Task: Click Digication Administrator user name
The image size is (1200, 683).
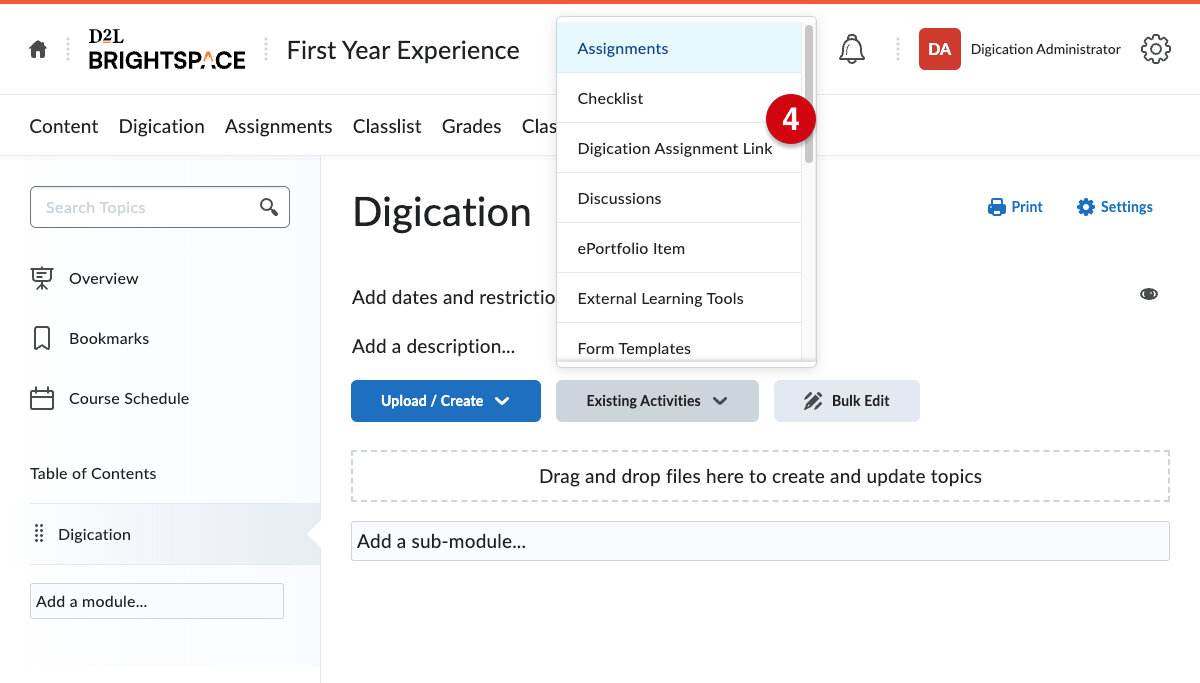Action: (x=1046, y=49)
